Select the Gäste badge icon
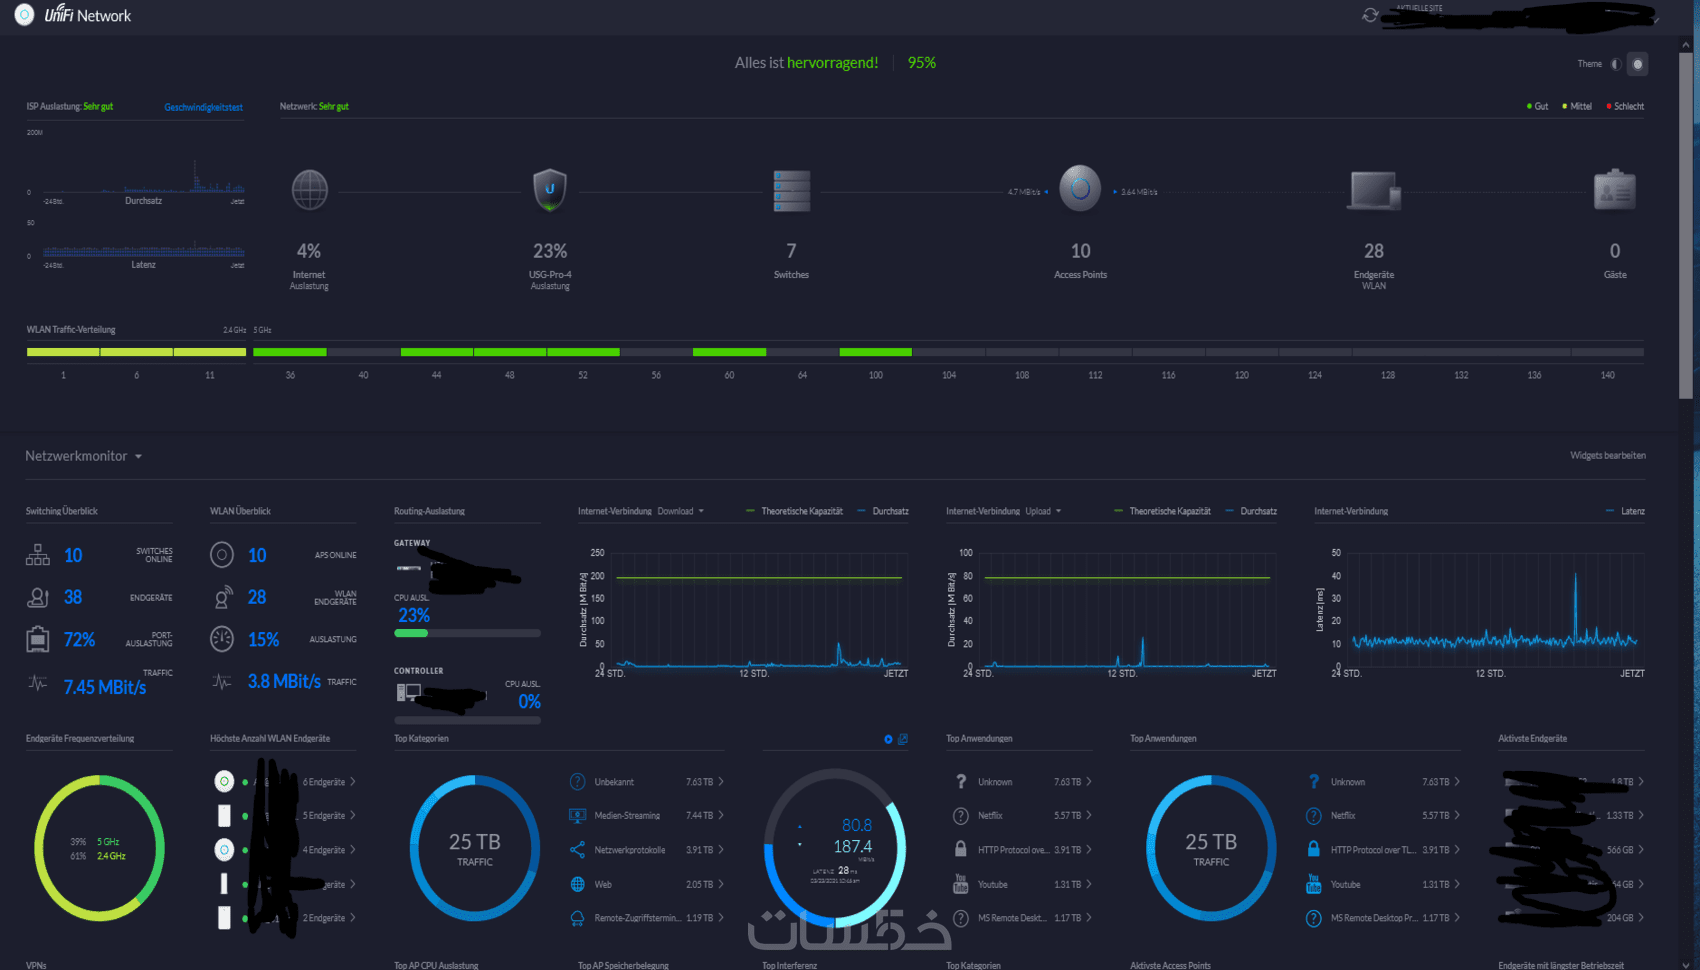This screenshot has width=1700, height=970. pos(1615,190)
